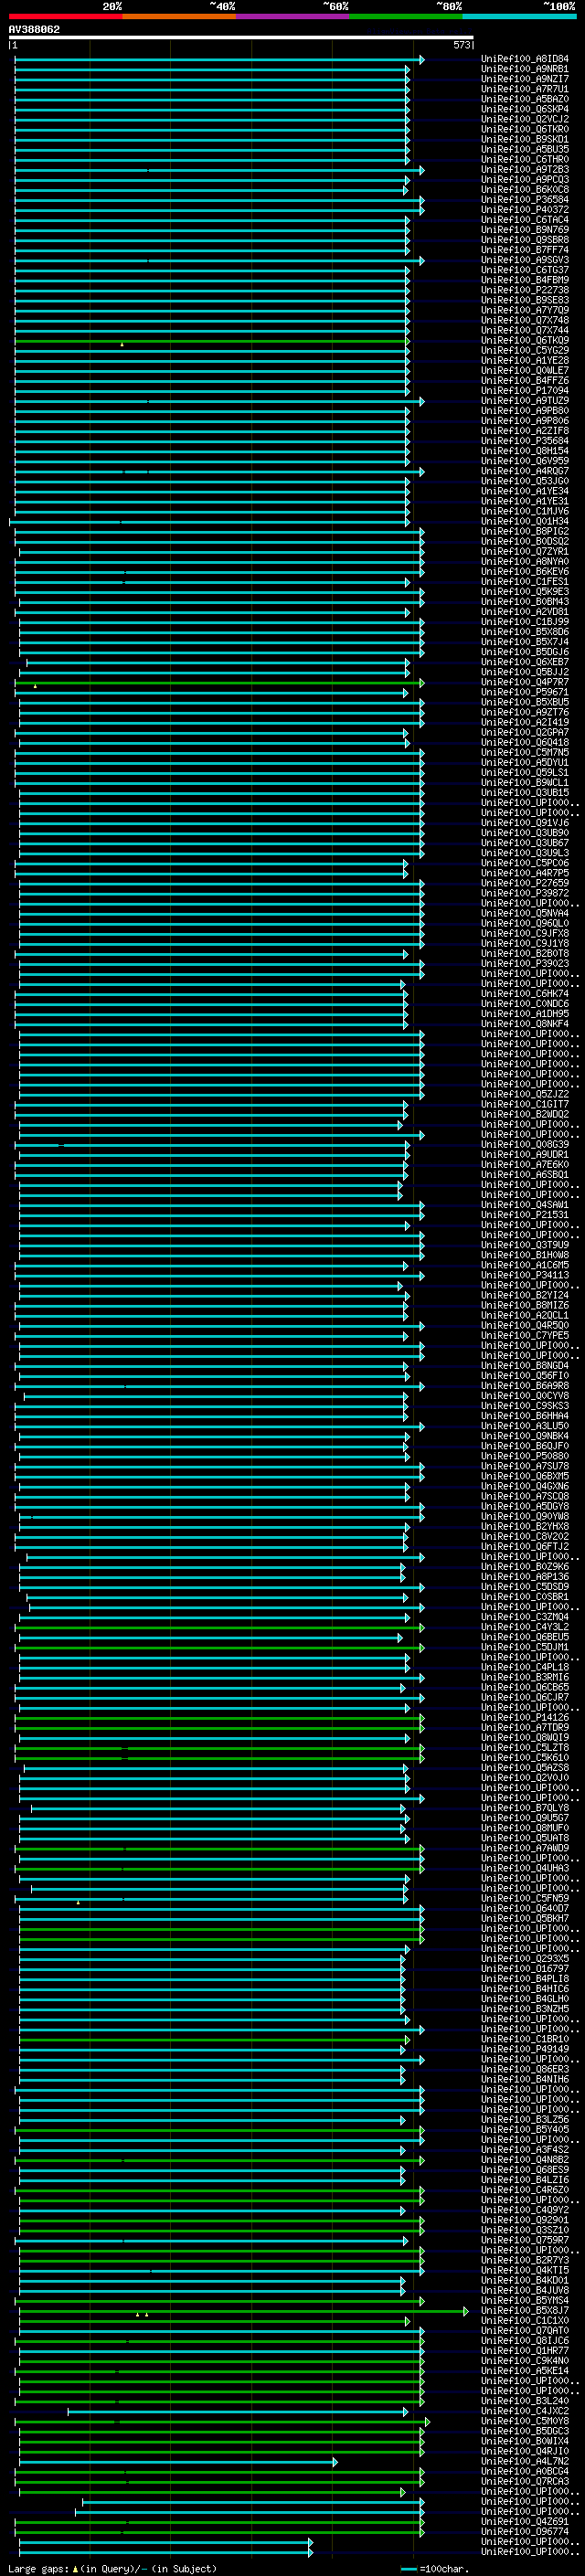Open hit UniRef100_P21531
This screenshot has height=2576, width=585.
click(525, 1215)
